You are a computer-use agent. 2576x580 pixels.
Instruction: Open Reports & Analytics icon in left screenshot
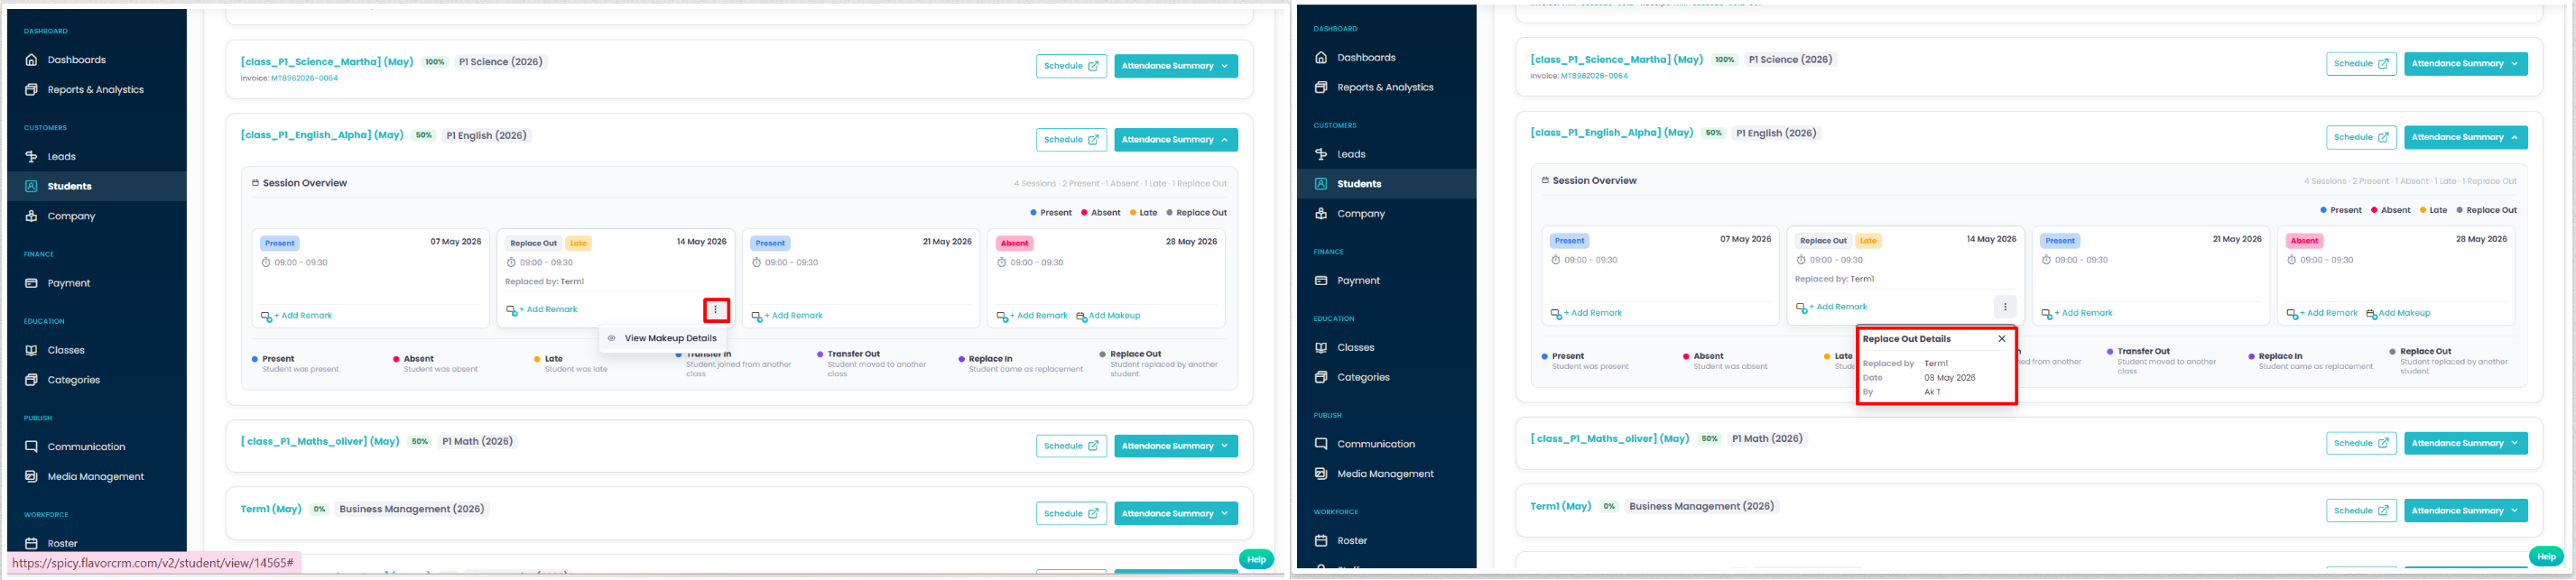click(x=31, y=90)
